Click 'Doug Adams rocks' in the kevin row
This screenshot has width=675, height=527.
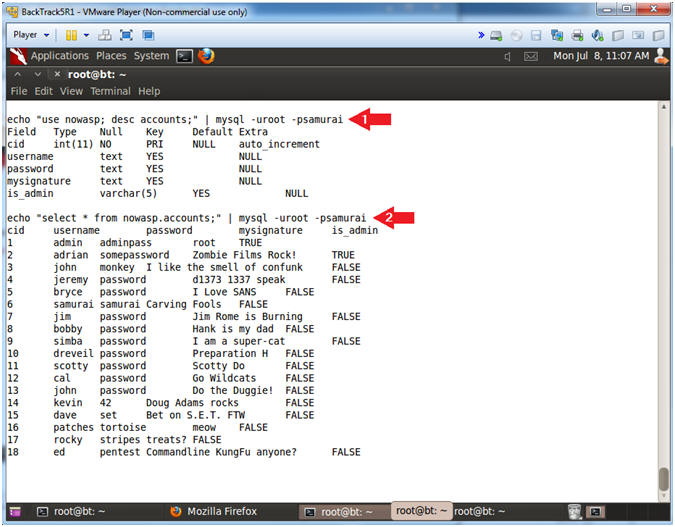[192, 403]
